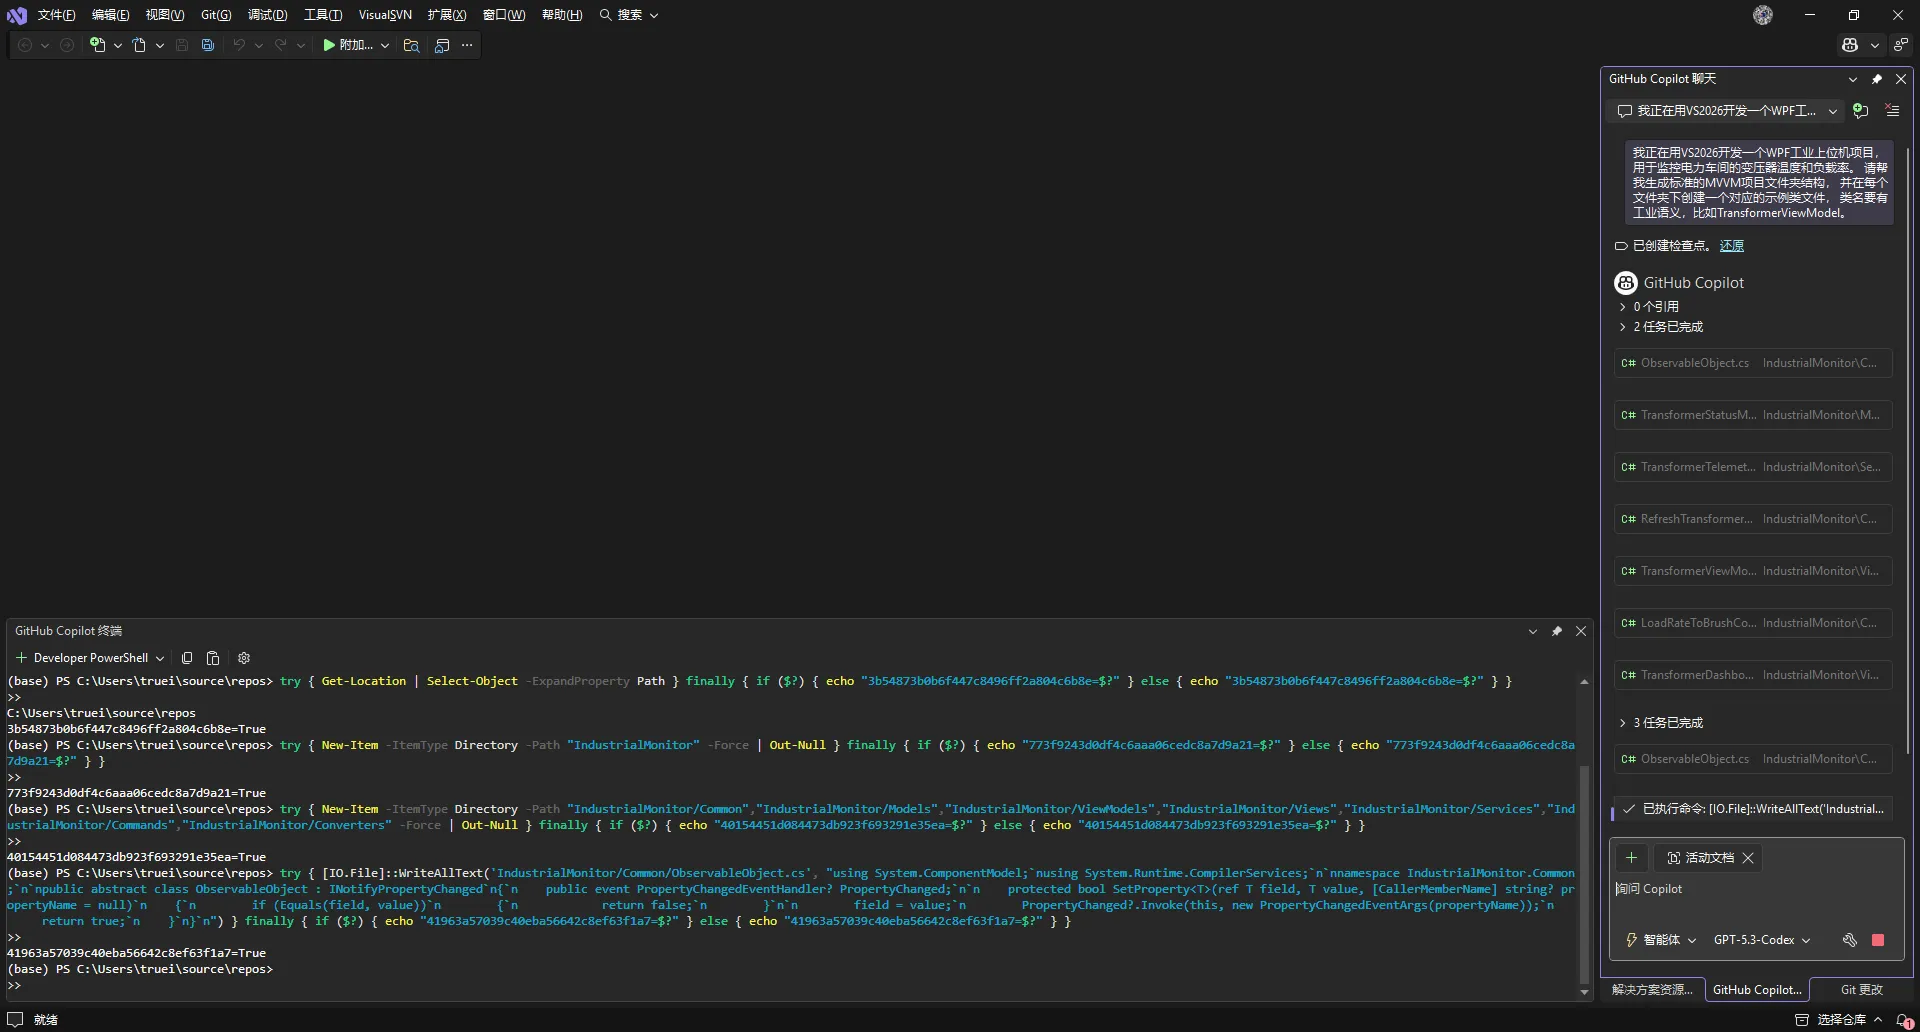1920x1032 pixels.
Task: Open the Git(G) menu
Action: (216, 15)
